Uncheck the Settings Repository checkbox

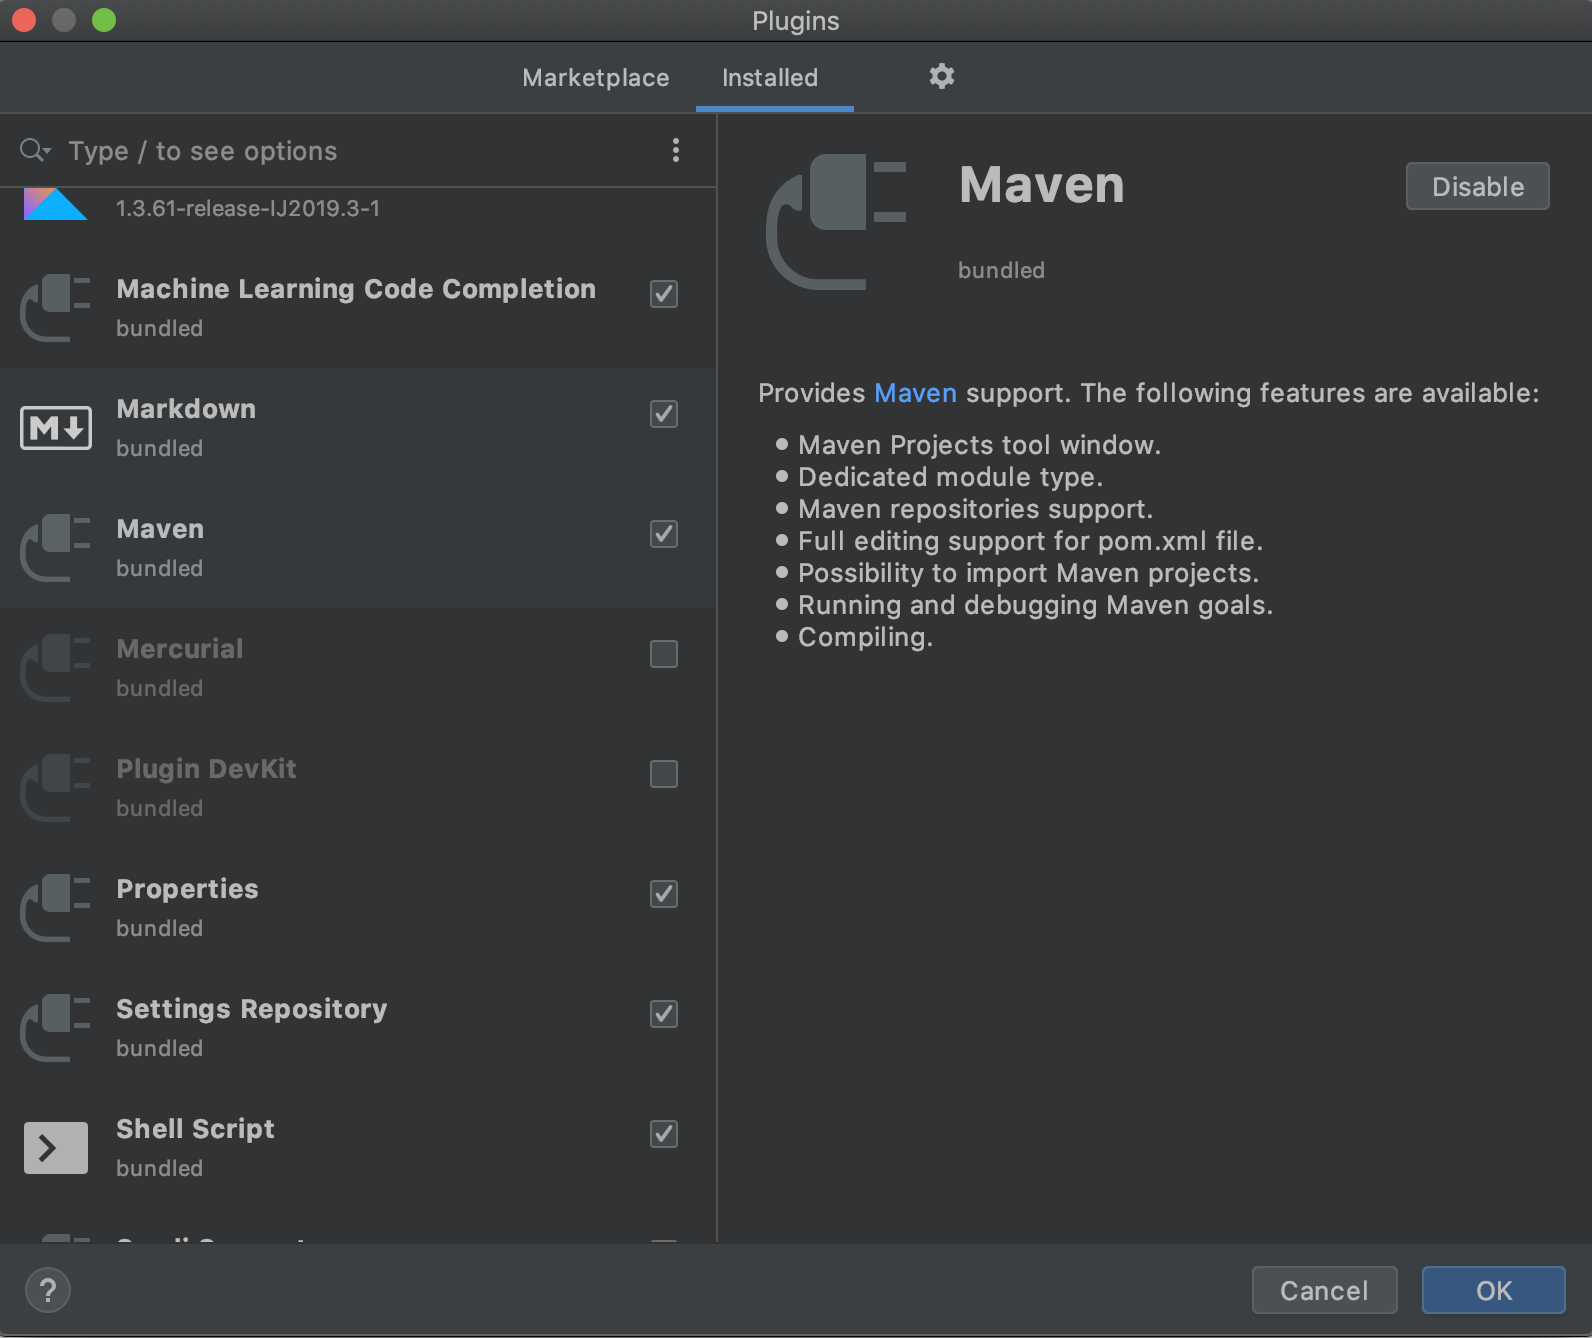click(664, 1014)
